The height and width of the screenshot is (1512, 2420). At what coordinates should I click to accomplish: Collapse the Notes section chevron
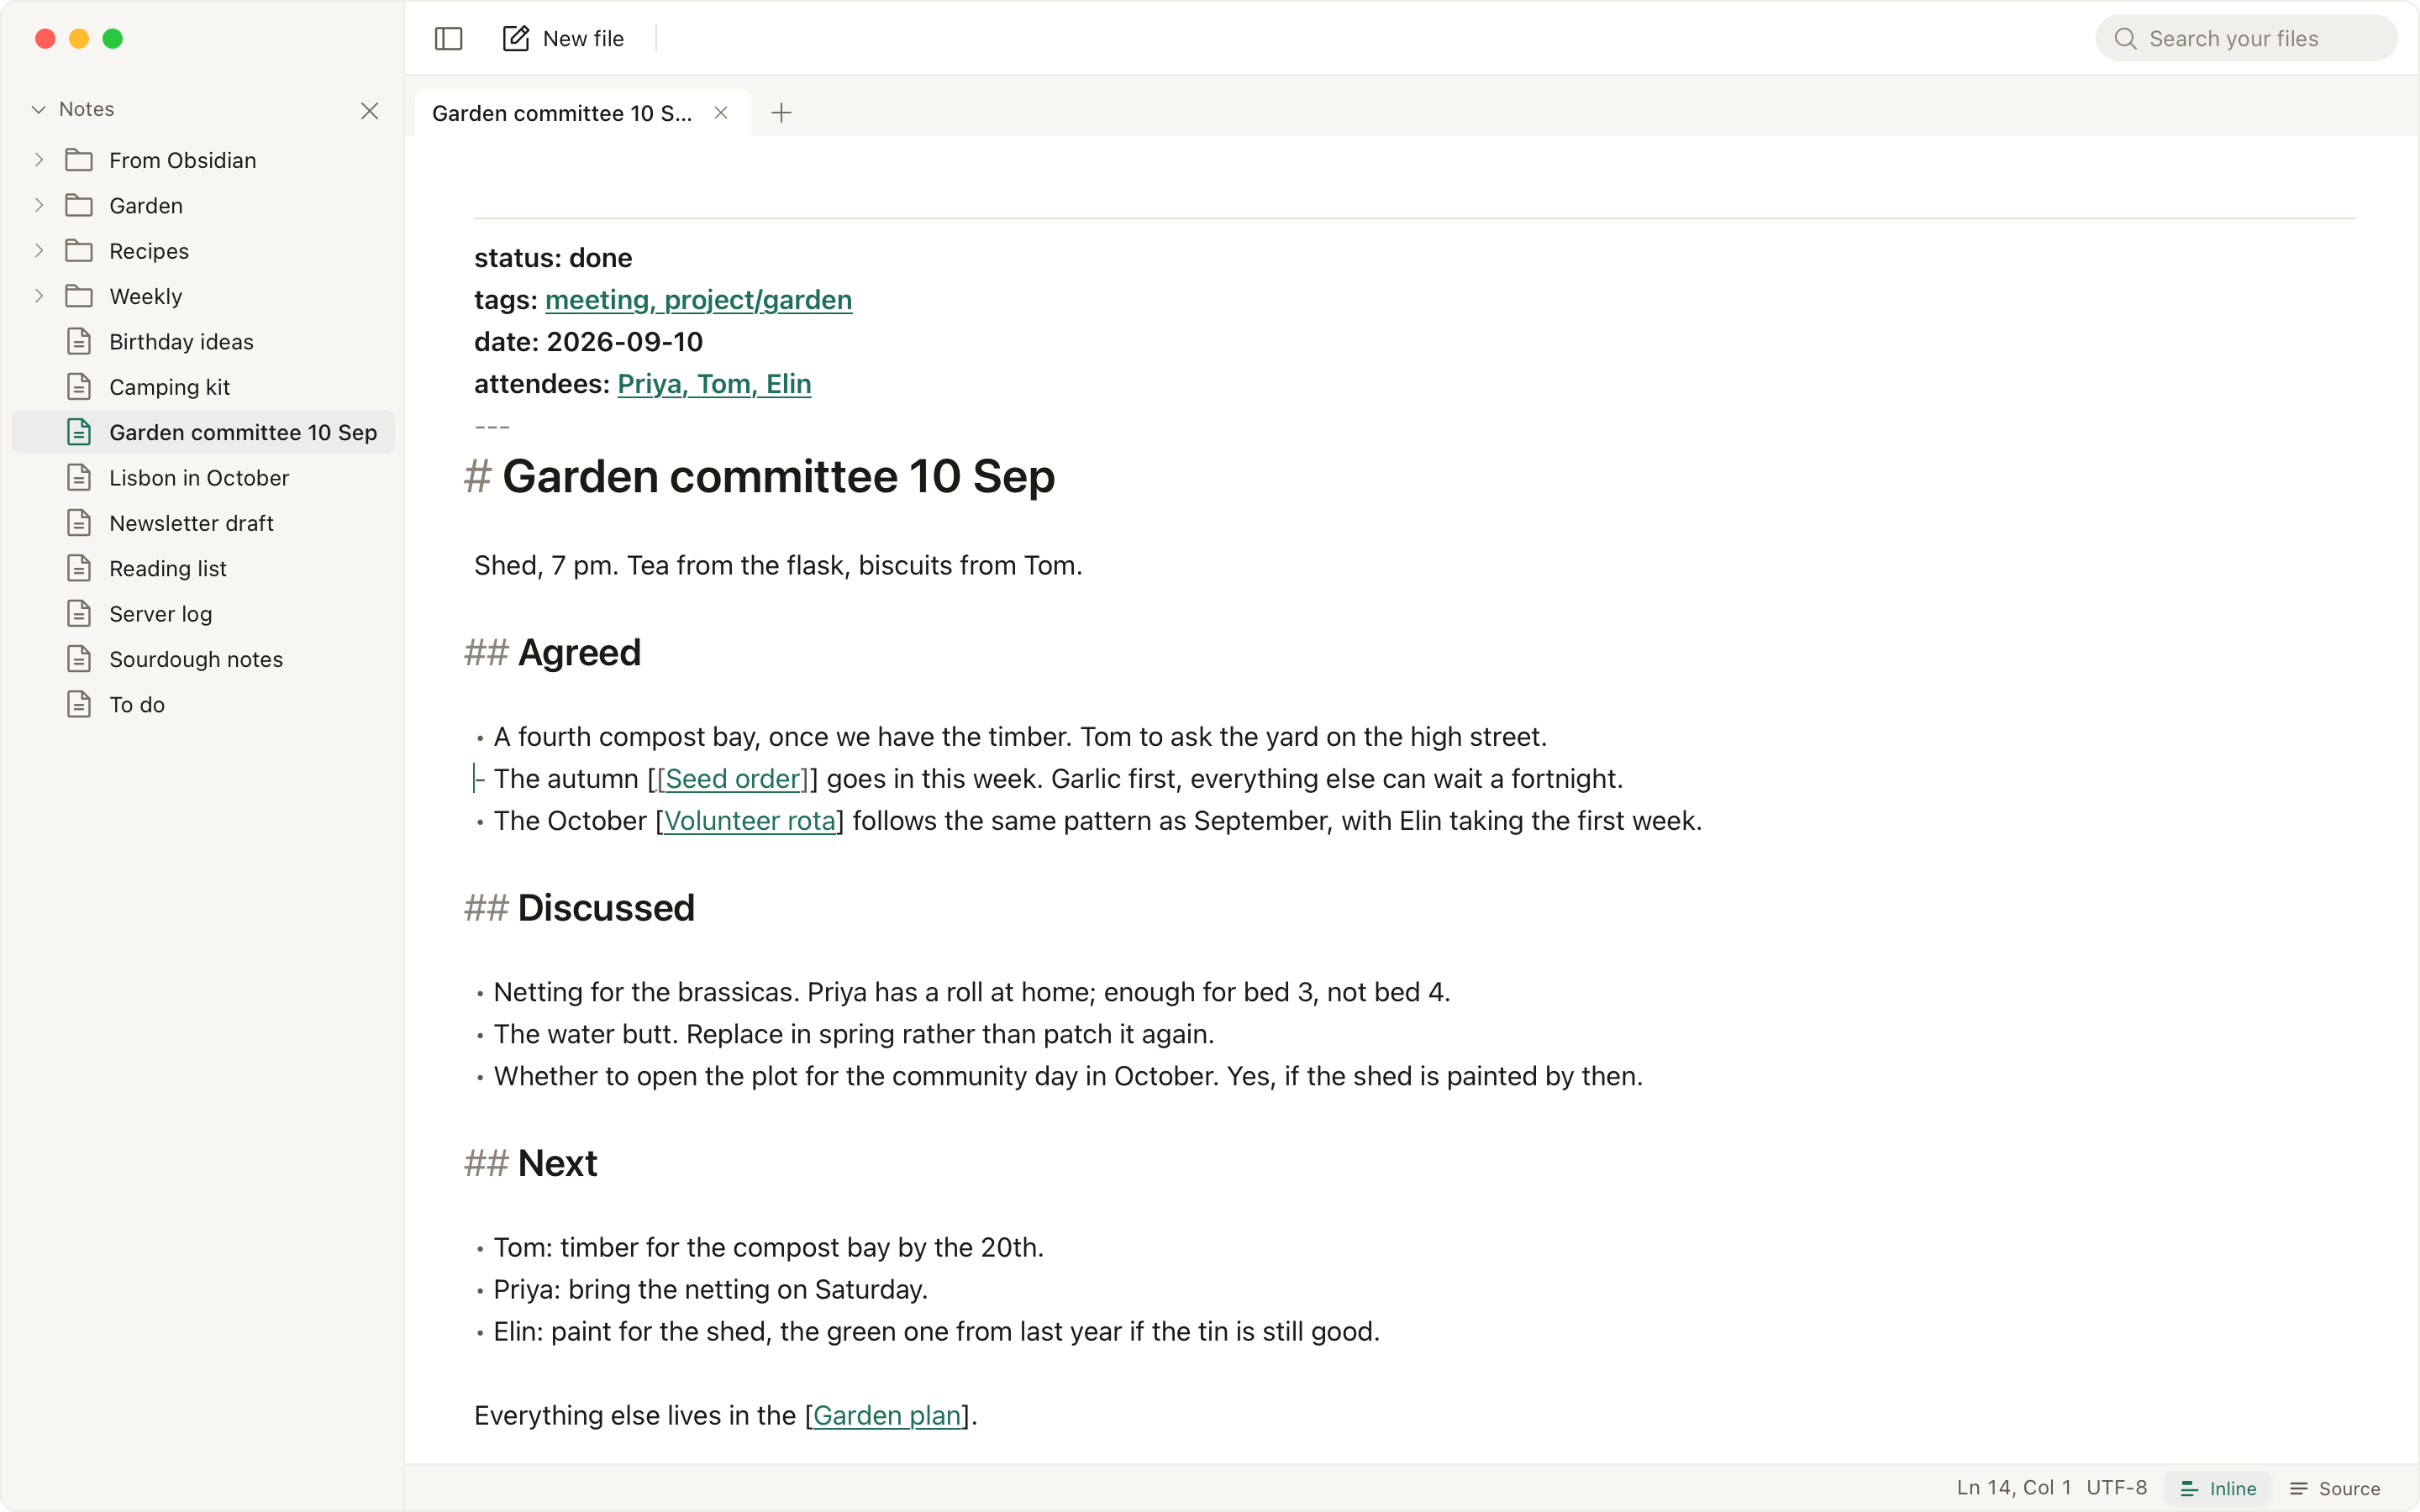[x=39, y=109]
